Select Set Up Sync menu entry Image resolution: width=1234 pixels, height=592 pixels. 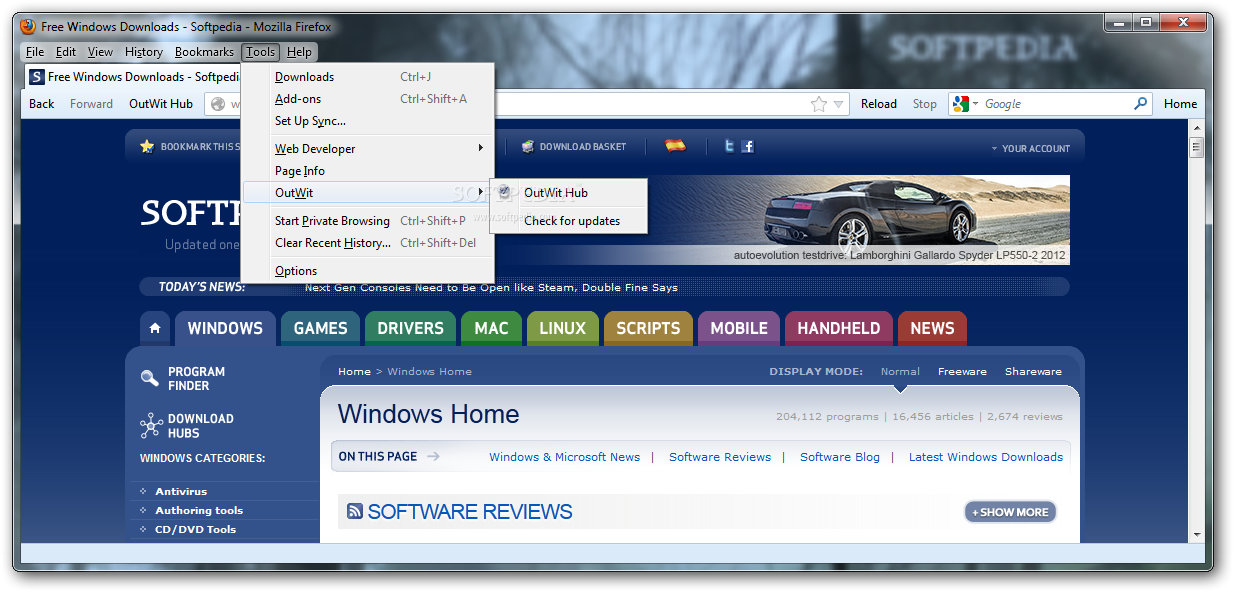click(x=368, y=121)
